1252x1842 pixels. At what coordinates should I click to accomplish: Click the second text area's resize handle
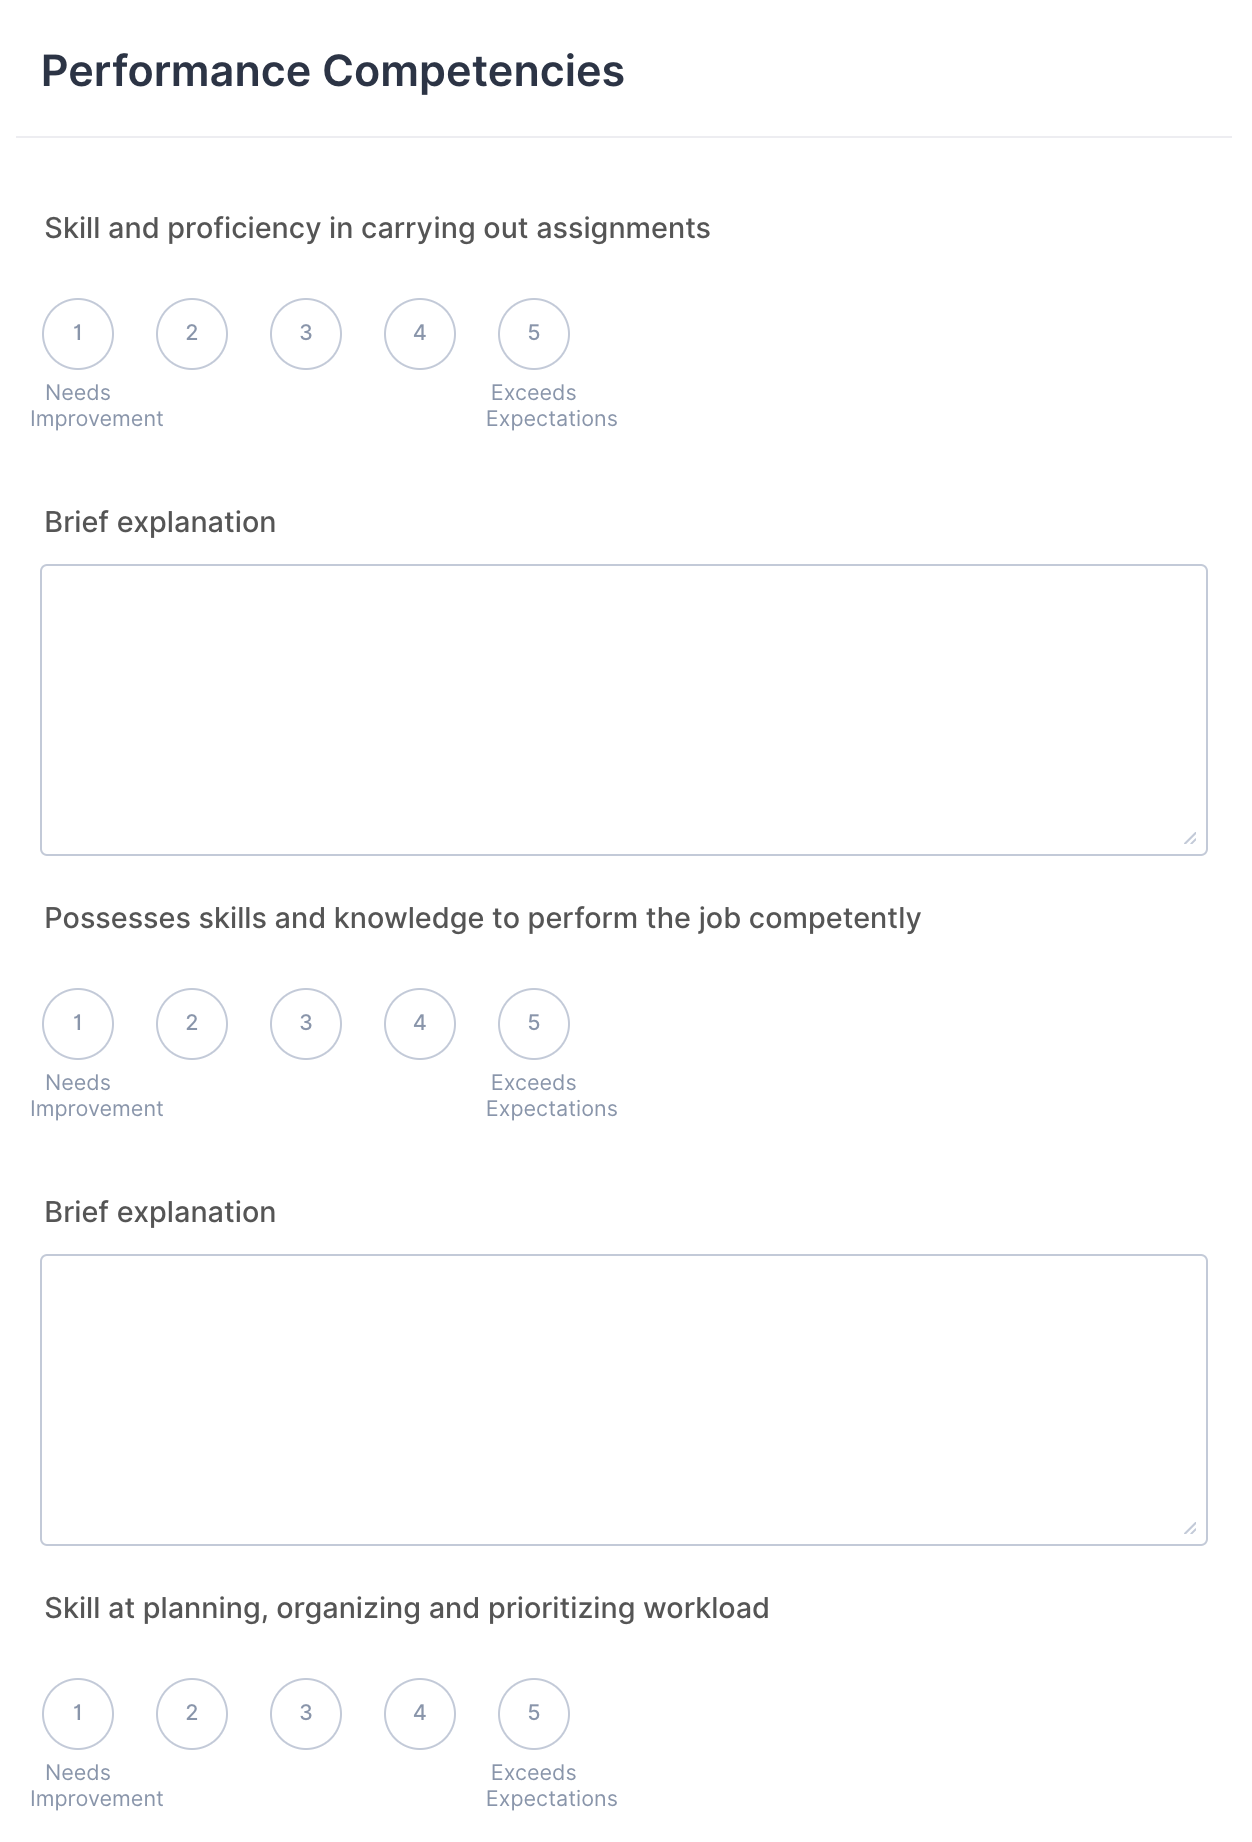tap(1190, 1529)
